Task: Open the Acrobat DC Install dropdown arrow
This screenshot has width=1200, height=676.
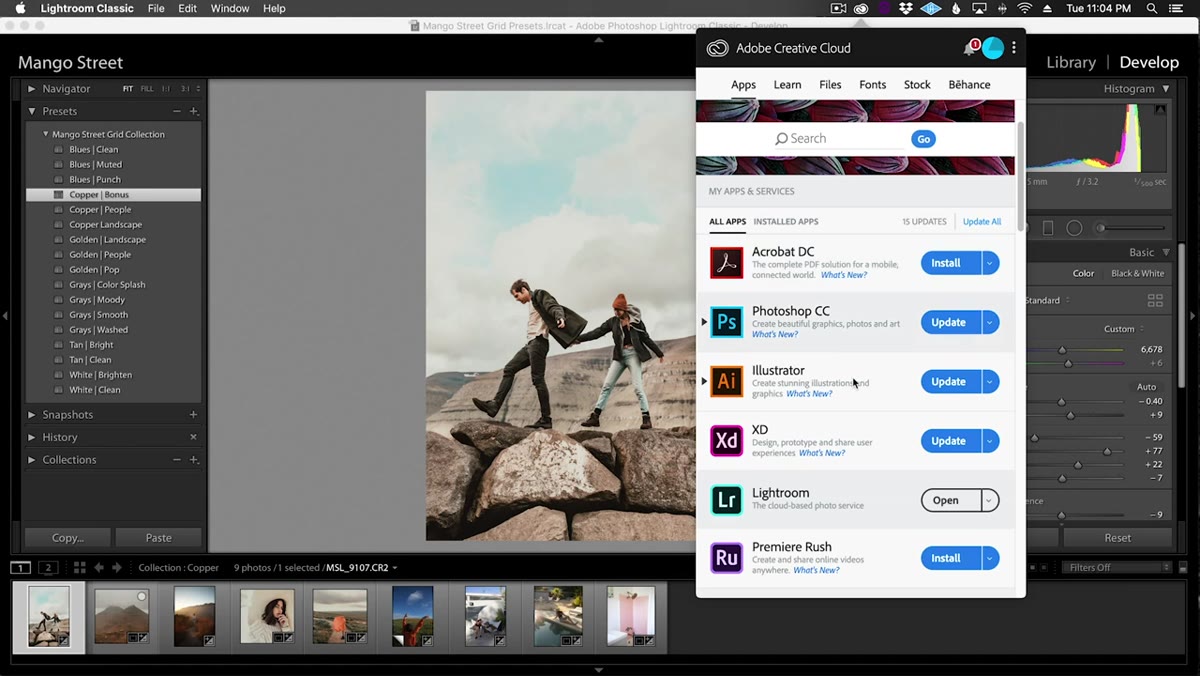Action: tap(990, 263)
